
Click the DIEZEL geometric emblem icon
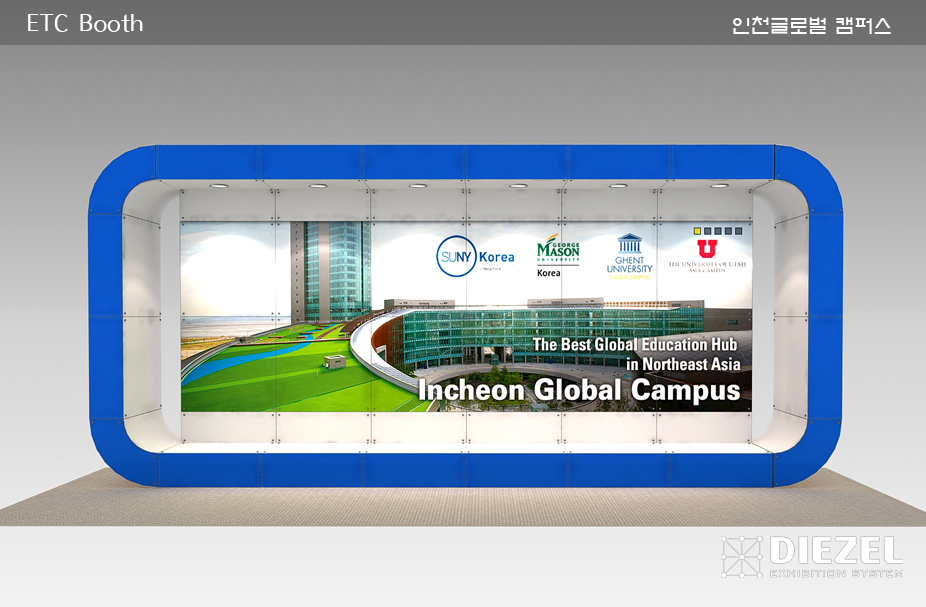(741, 557)
